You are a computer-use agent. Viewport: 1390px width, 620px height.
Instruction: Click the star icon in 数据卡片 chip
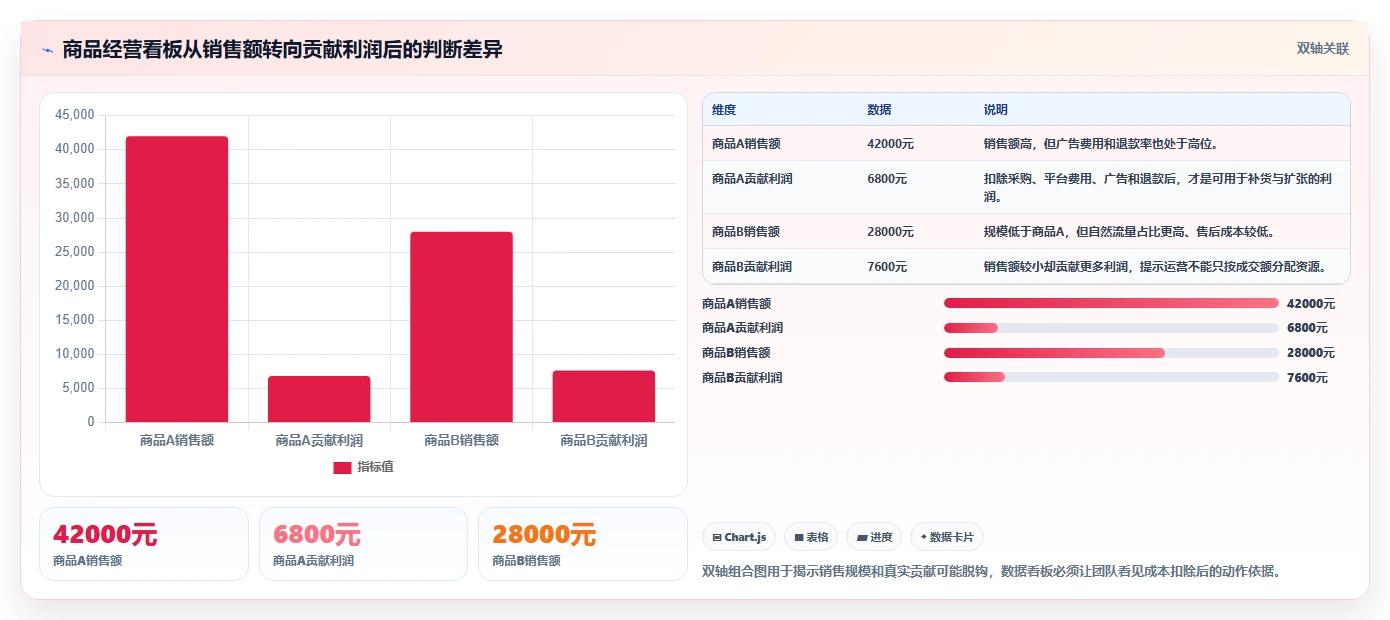coord(923,538)
